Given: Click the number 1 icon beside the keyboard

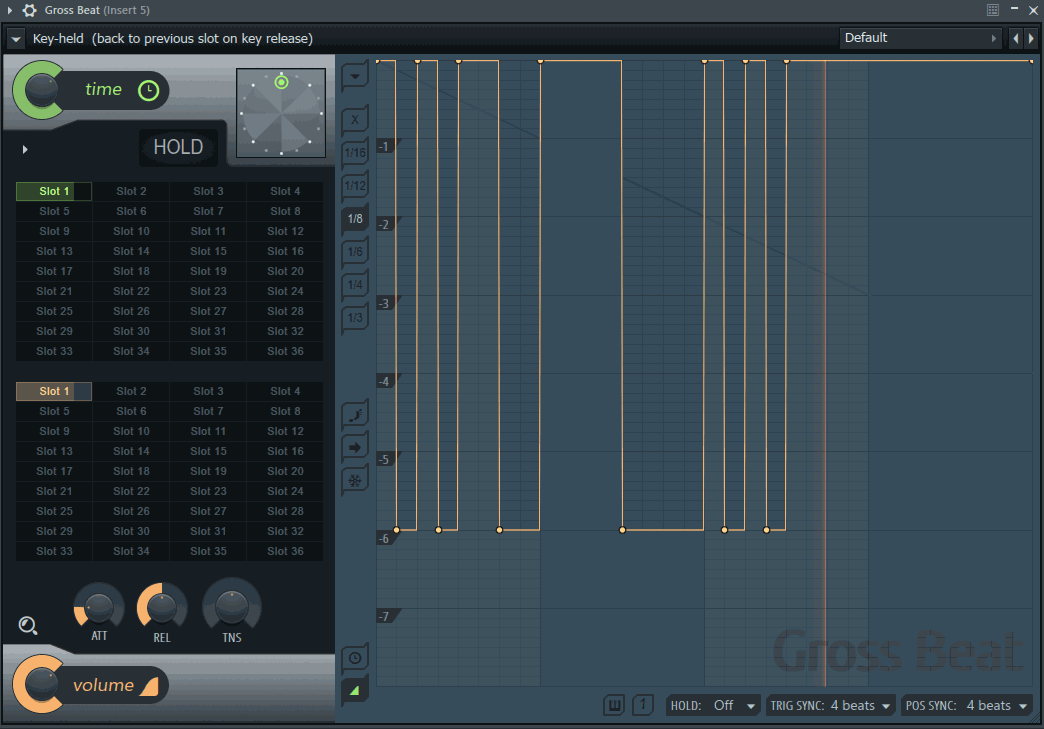Looking at the screenshot, I should (643, 705).
